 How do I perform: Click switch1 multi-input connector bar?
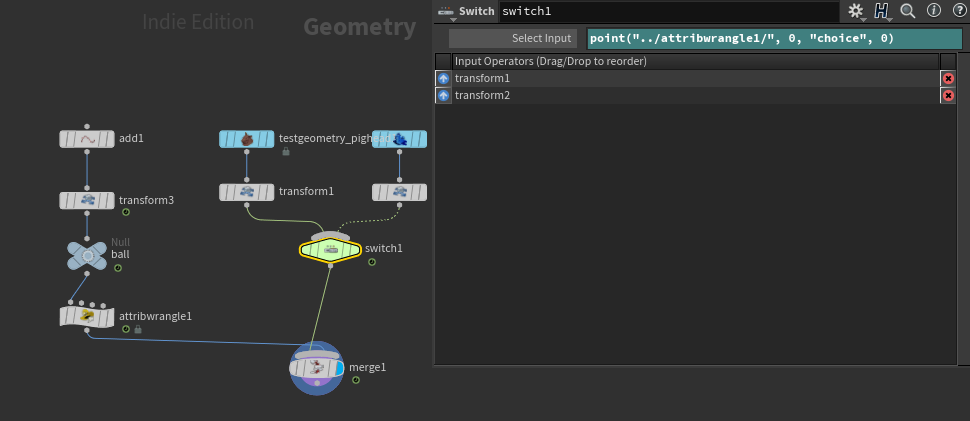click(x=330, y=236)
